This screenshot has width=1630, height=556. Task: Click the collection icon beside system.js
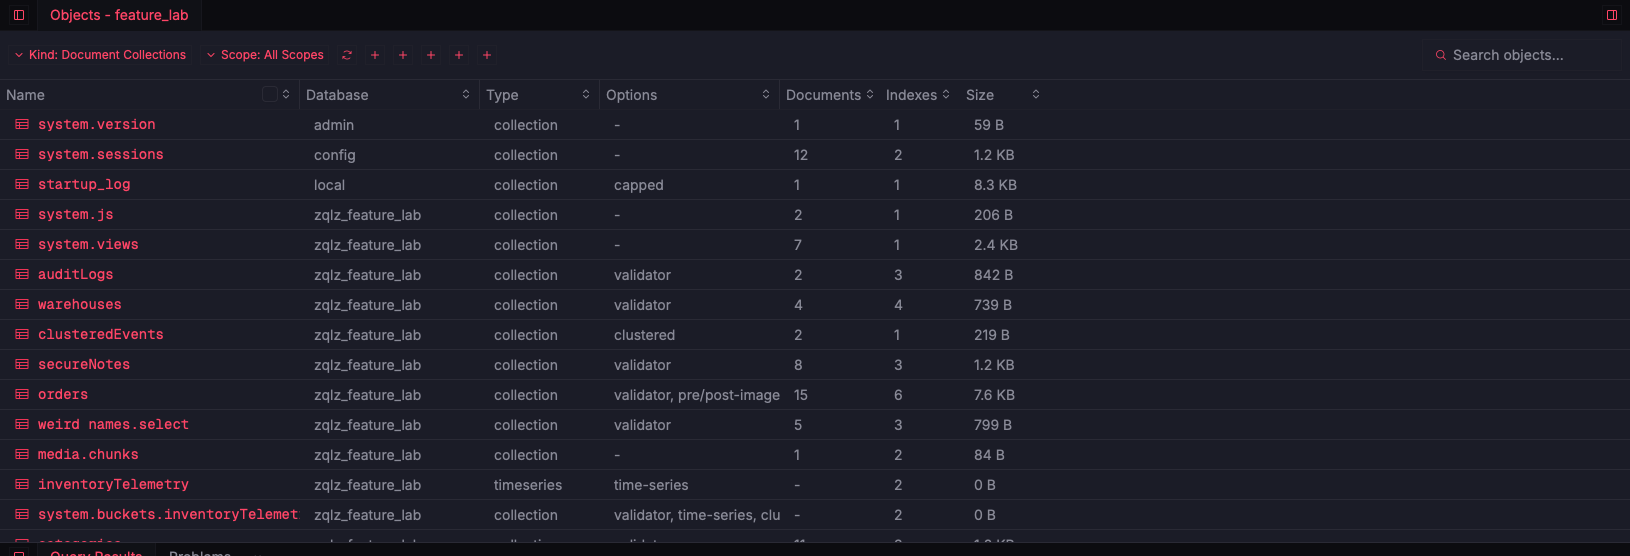click(22, 215)
